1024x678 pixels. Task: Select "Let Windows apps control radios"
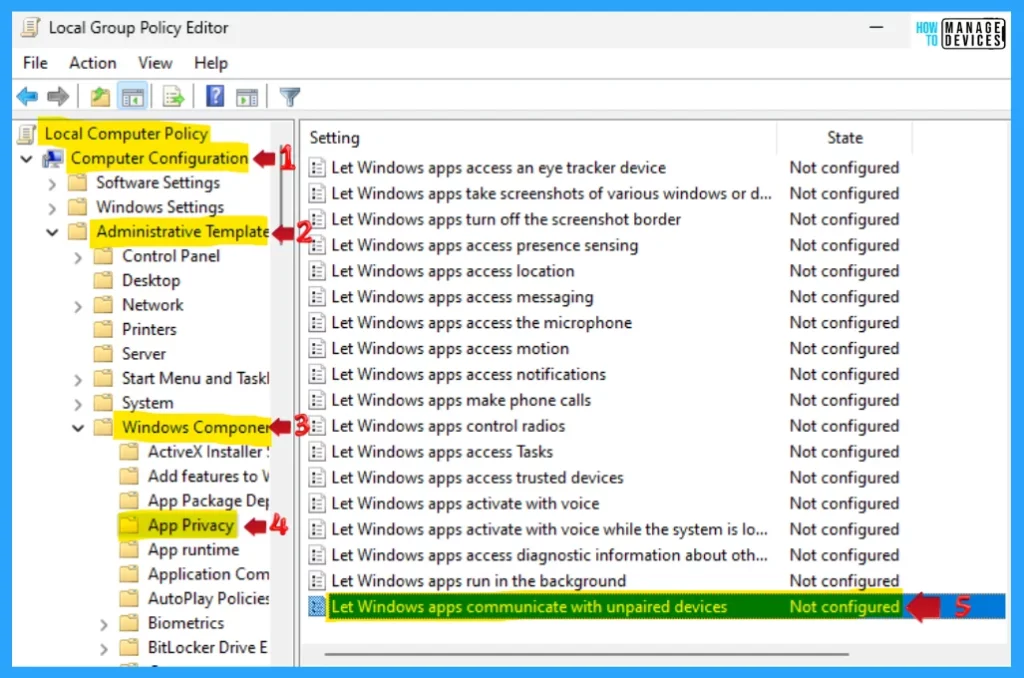coord(448,426)
